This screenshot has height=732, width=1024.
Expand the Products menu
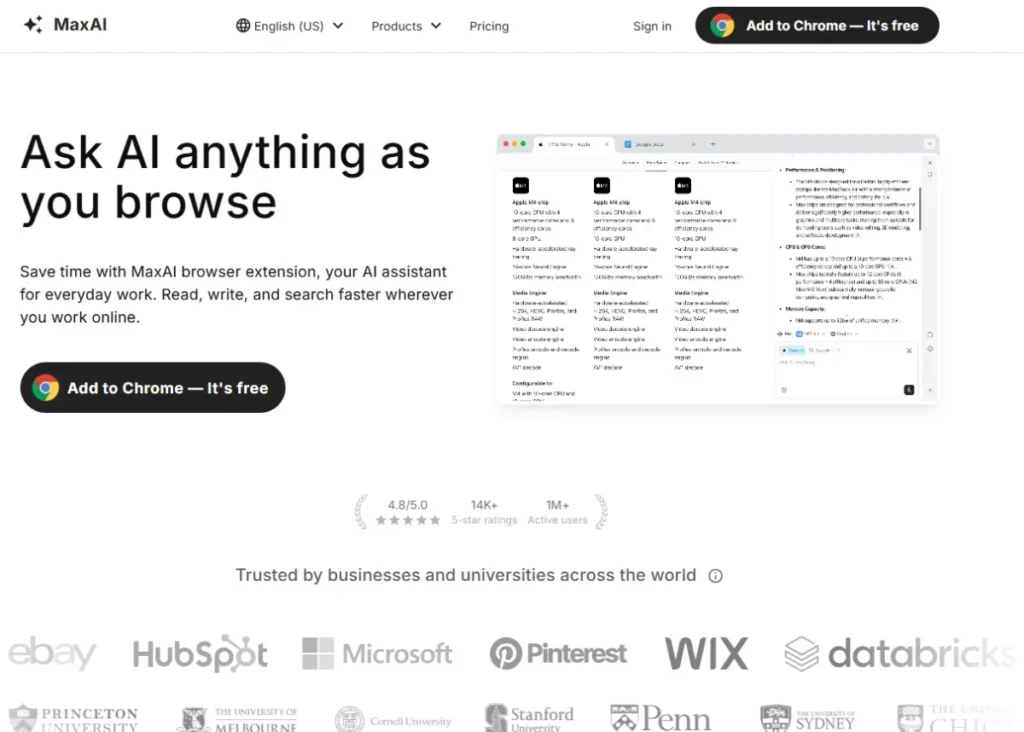coord(406,26)
